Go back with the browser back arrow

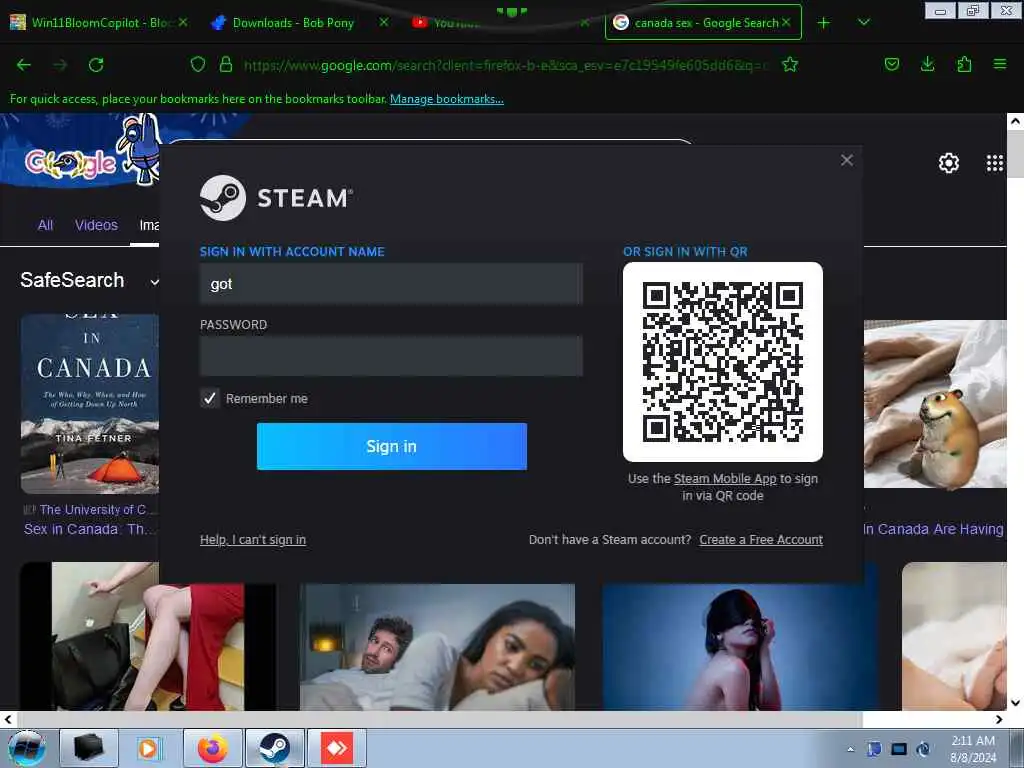tap(24, 65)
